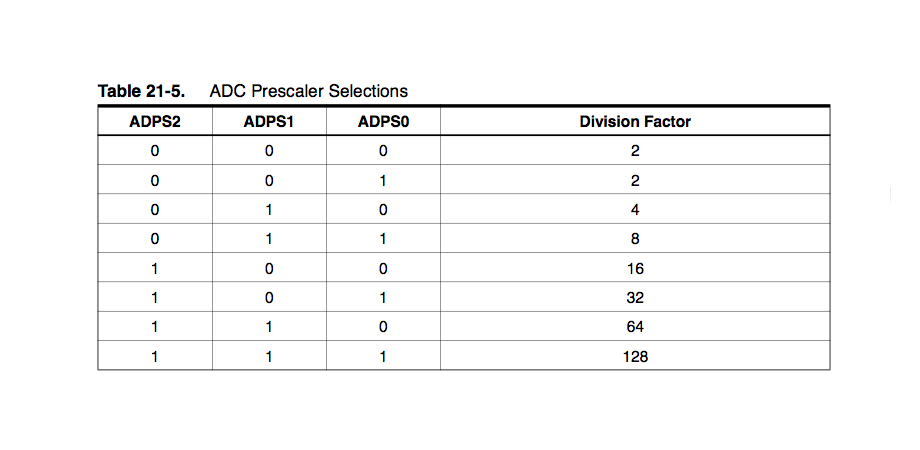
Task: Click the ADPS2 column header
Action: 154,122
